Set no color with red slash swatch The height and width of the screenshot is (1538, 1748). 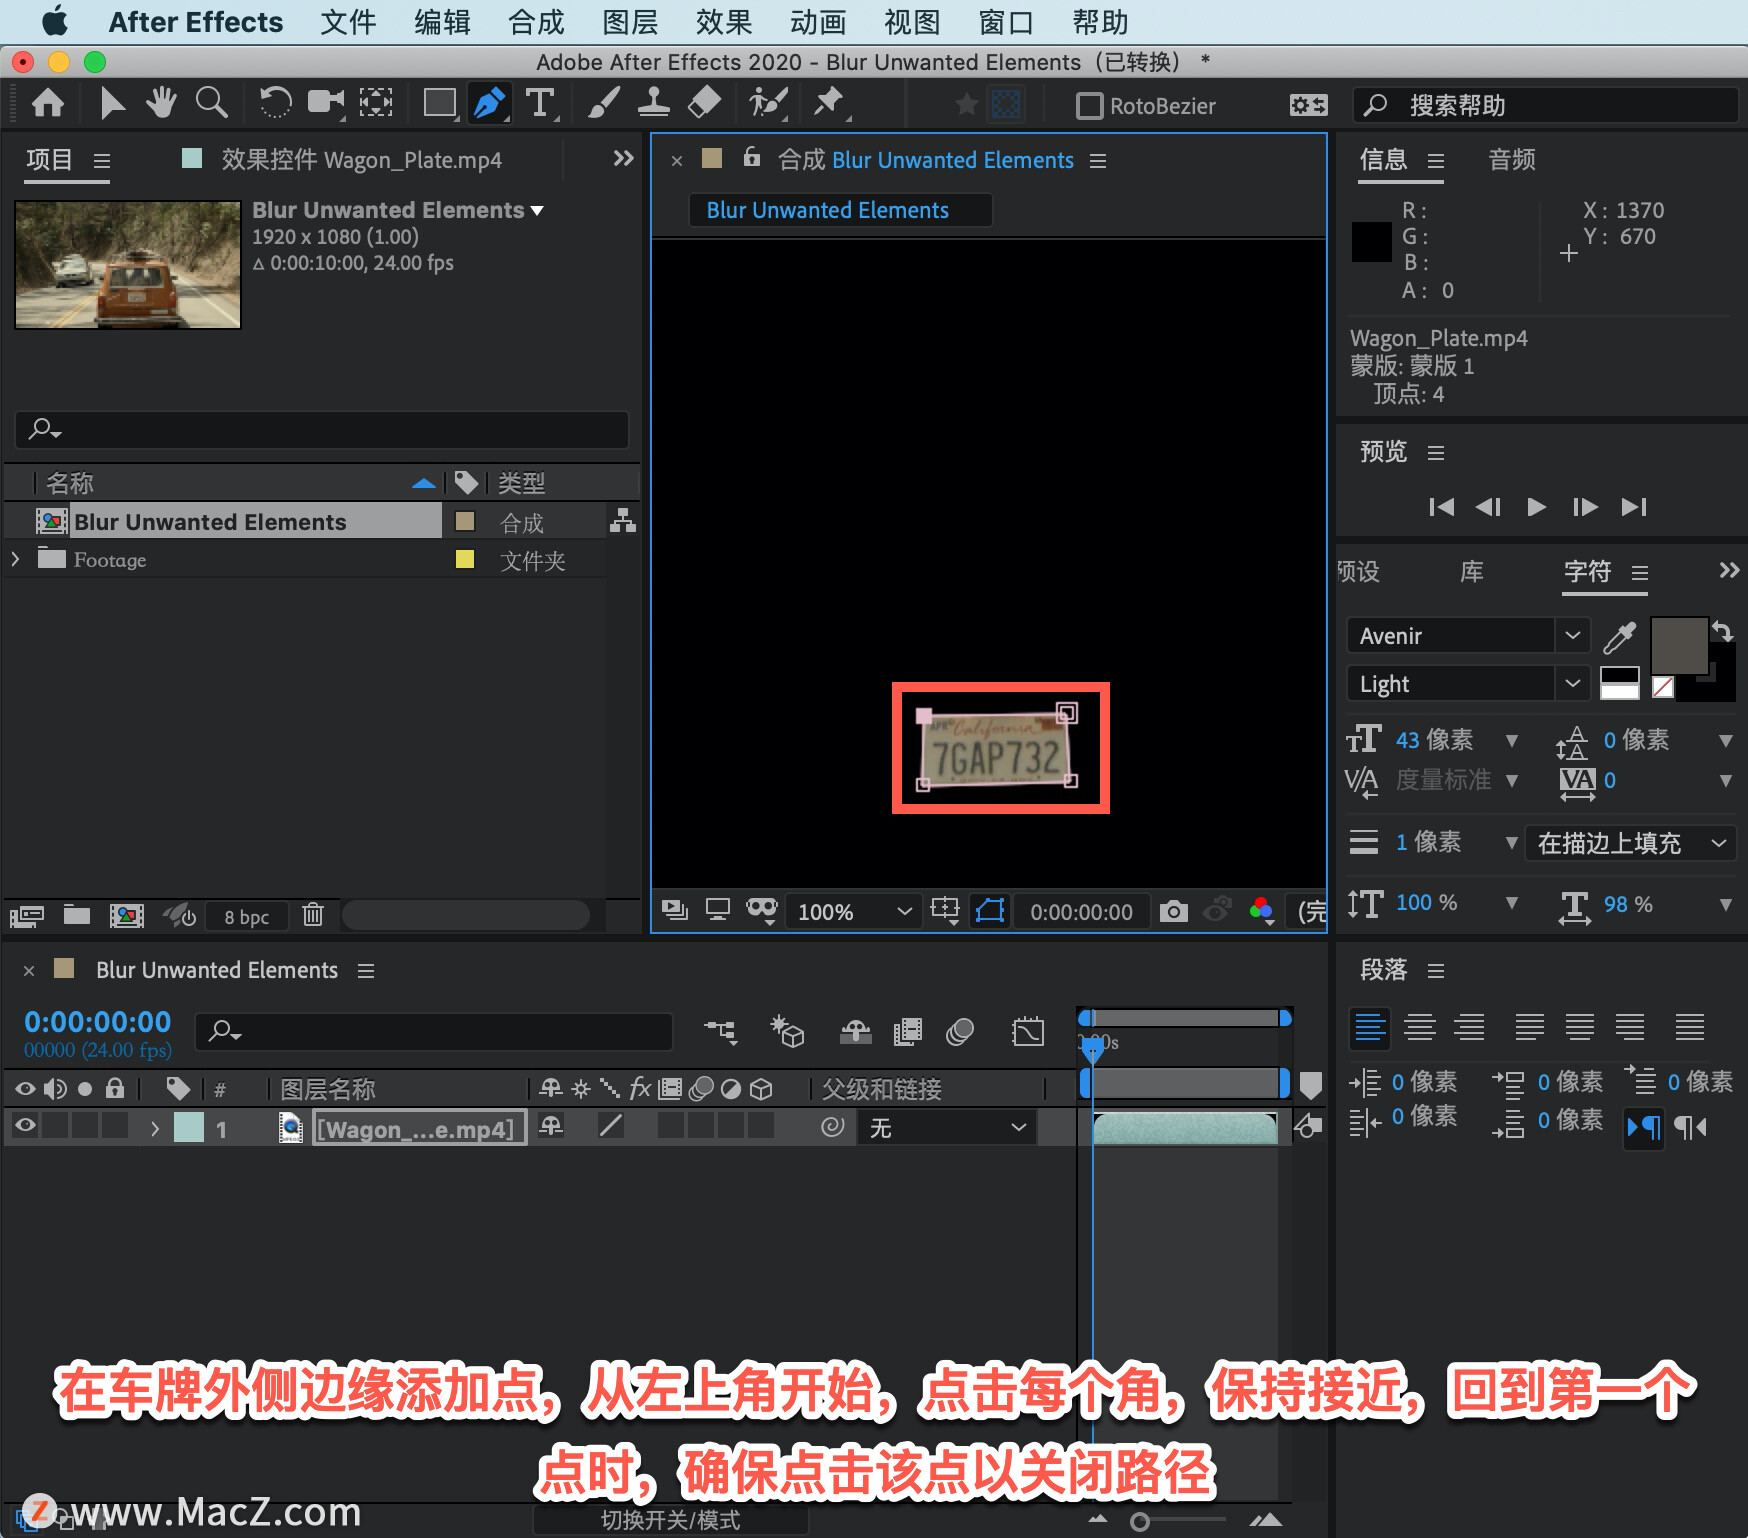[1663, 687]
